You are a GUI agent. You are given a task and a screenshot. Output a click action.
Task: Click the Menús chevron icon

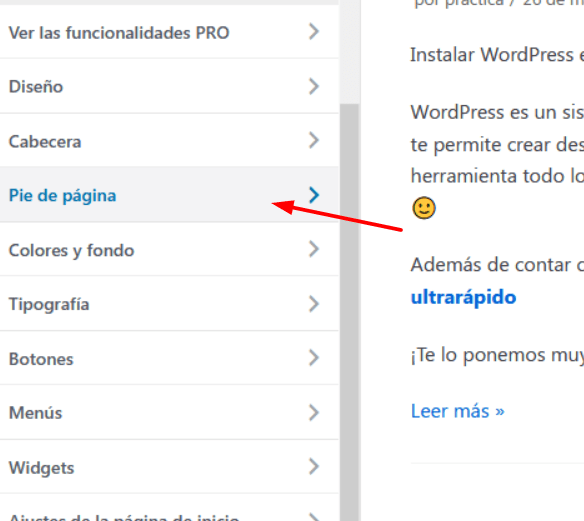[314, 412]
